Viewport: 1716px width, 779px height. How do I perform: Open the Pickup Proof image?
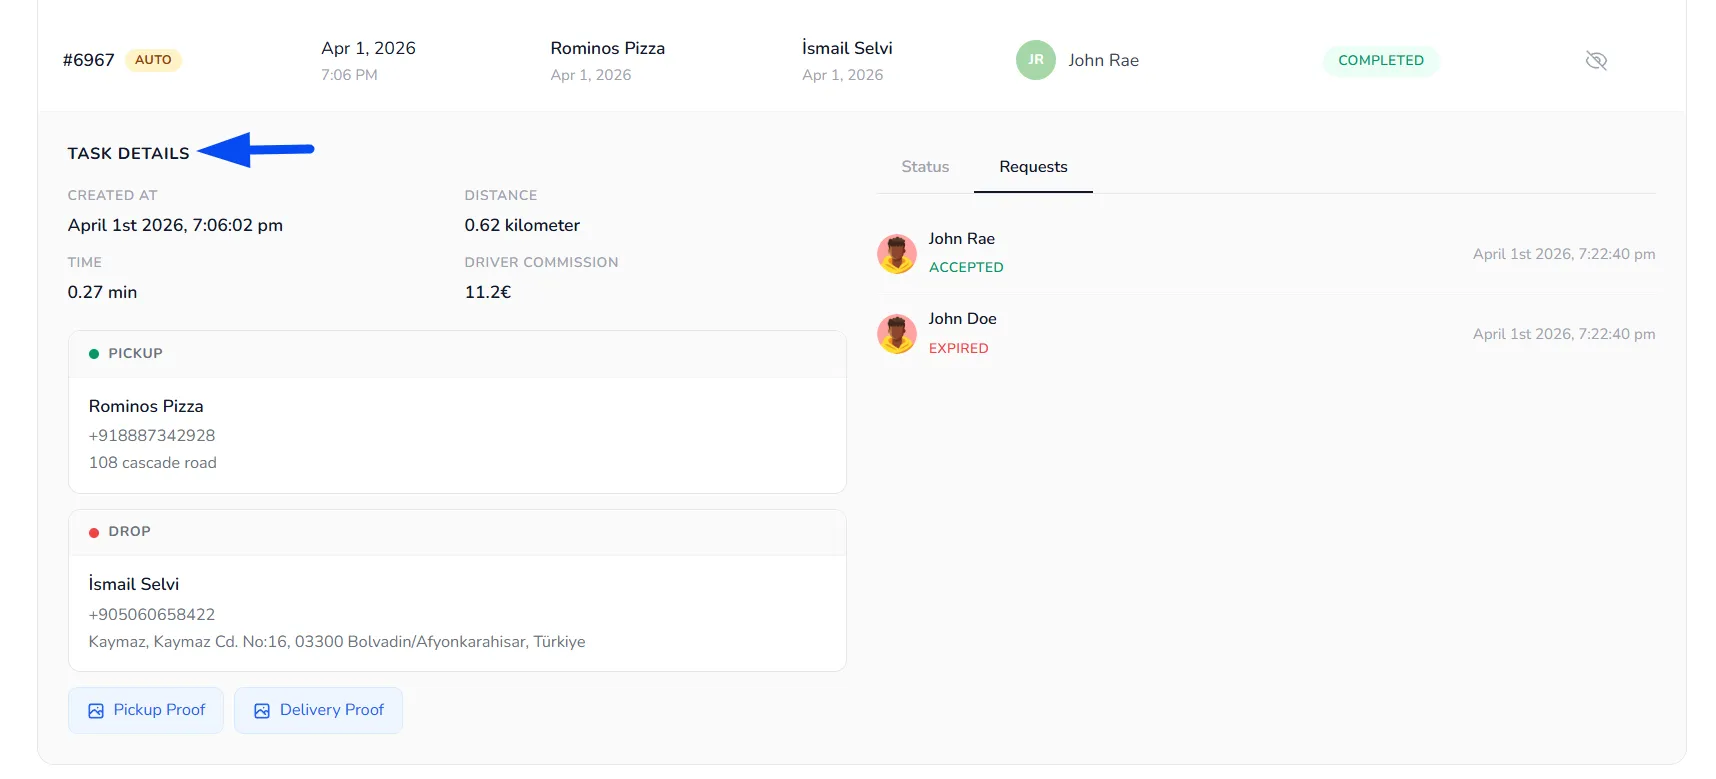coord(146,710)
